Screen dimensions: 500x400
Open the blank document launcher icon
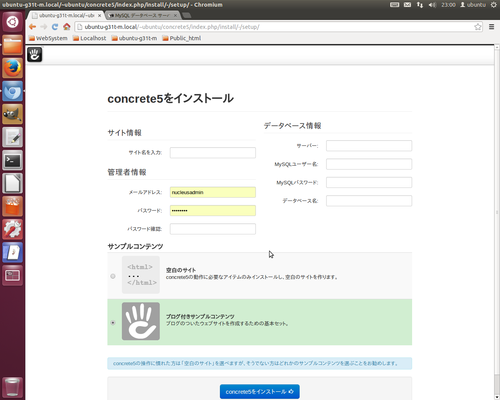click(13, 183)
